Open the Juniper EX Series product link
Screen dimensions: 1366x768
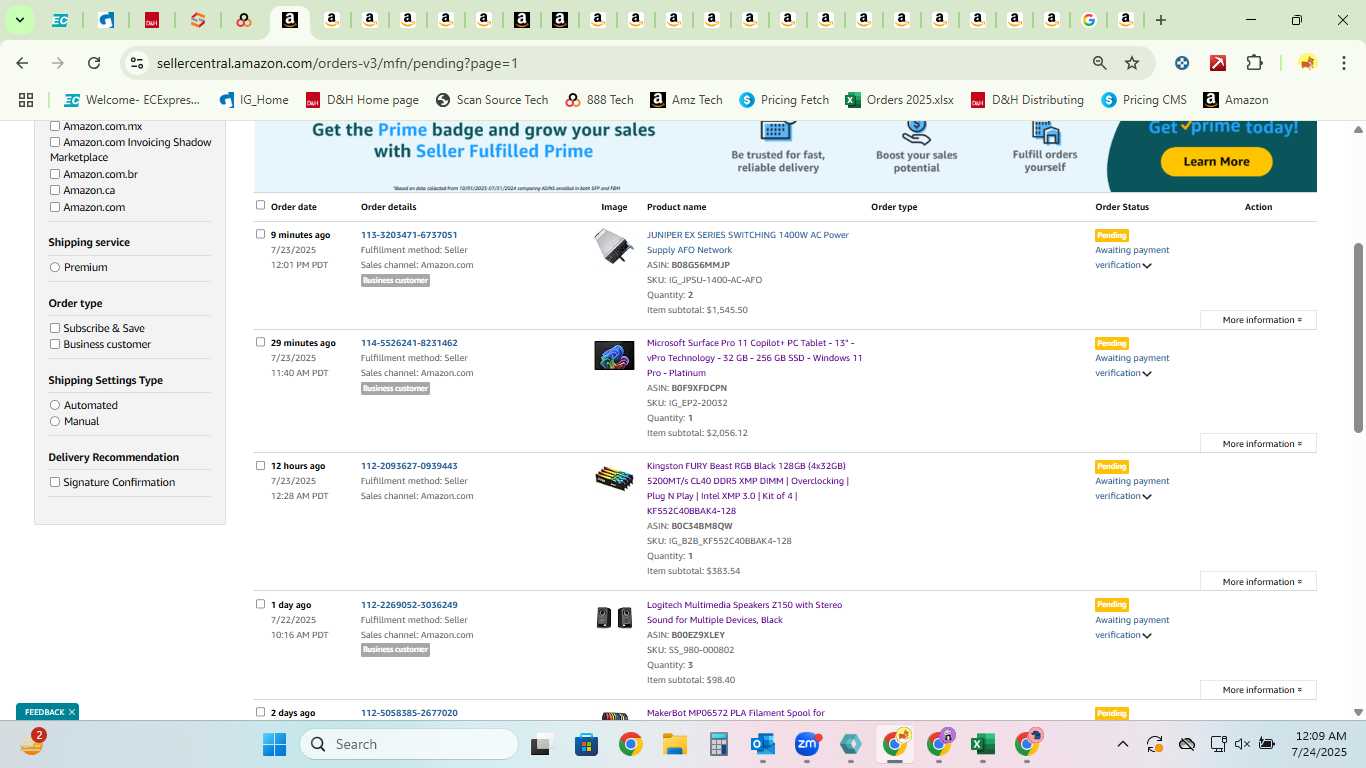tap(747, 242)
